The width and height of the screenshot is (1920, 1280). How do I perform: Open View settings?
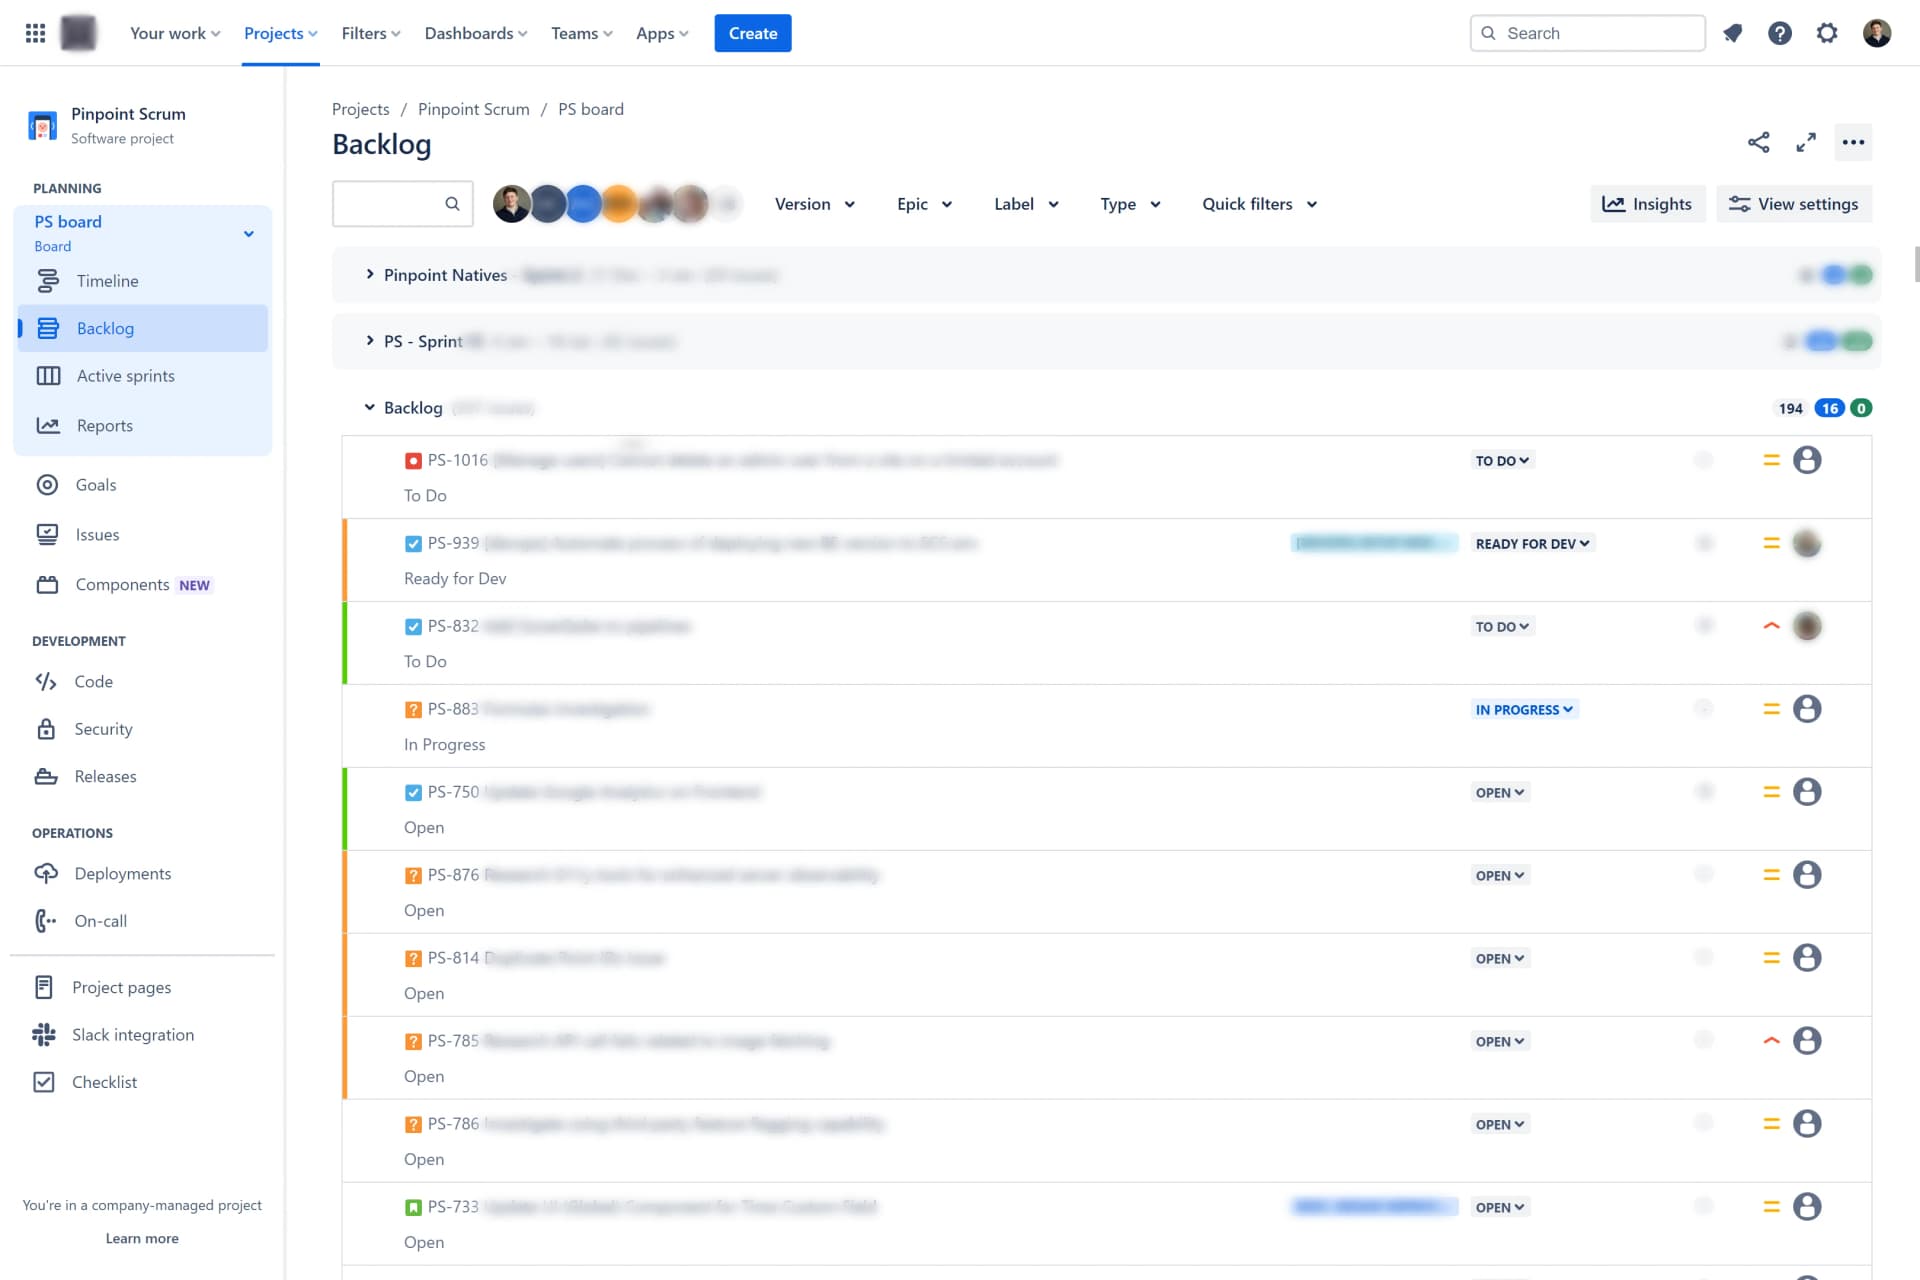pyautogui.click(x=1794, y=204)
